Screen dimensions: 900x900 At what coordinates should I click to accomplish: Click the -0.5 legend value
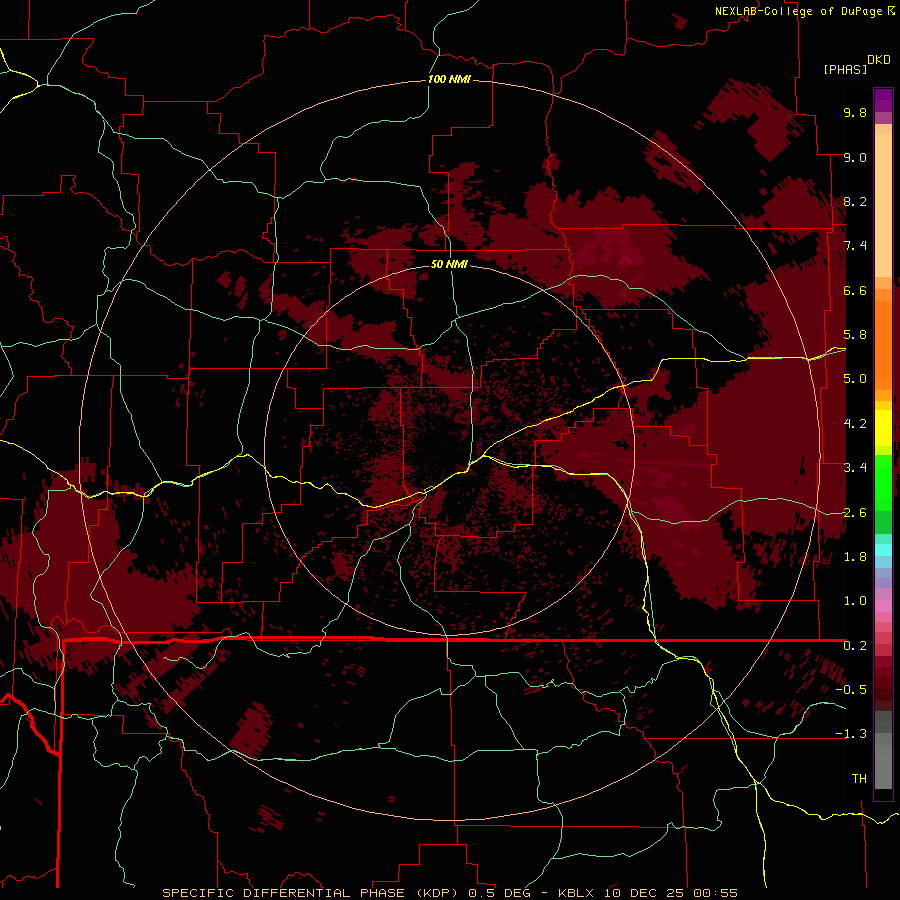point(851,690)
